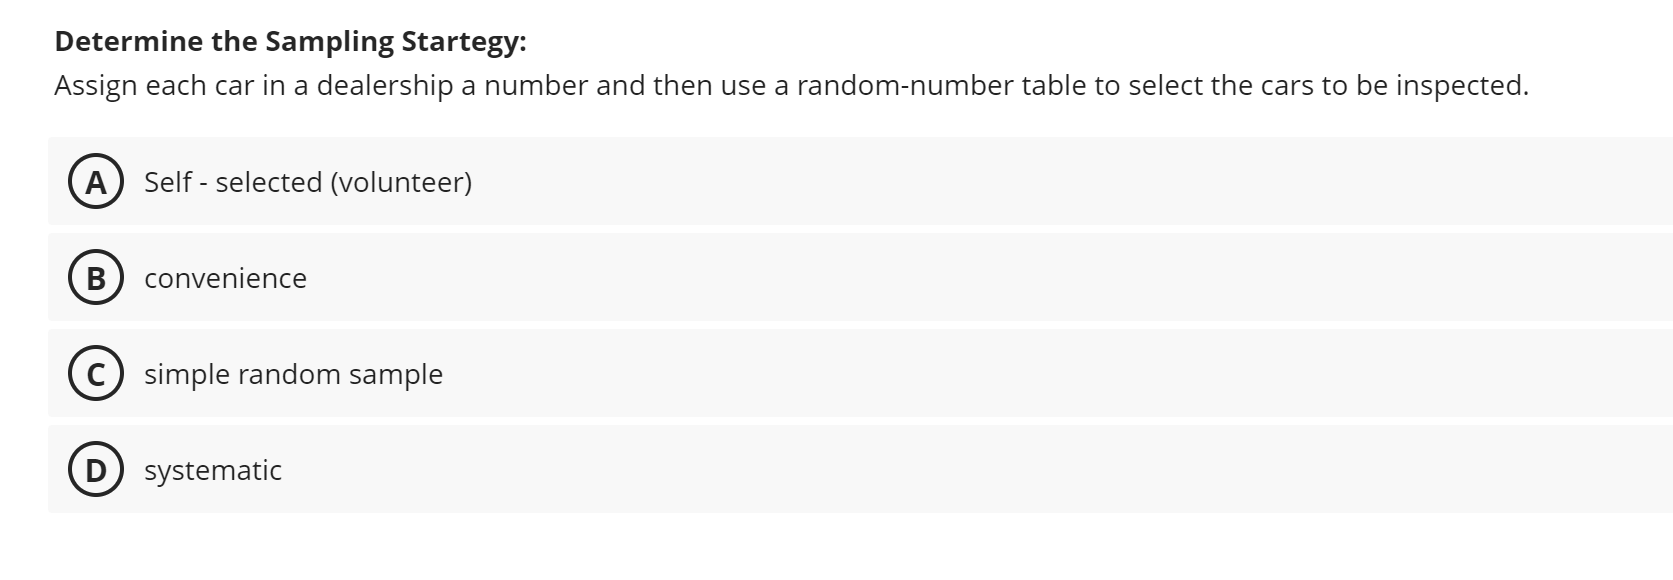Viewport: 1673px width, 580px height.
Task: Click the circled letter C icon
Action: tap(97, 374)
